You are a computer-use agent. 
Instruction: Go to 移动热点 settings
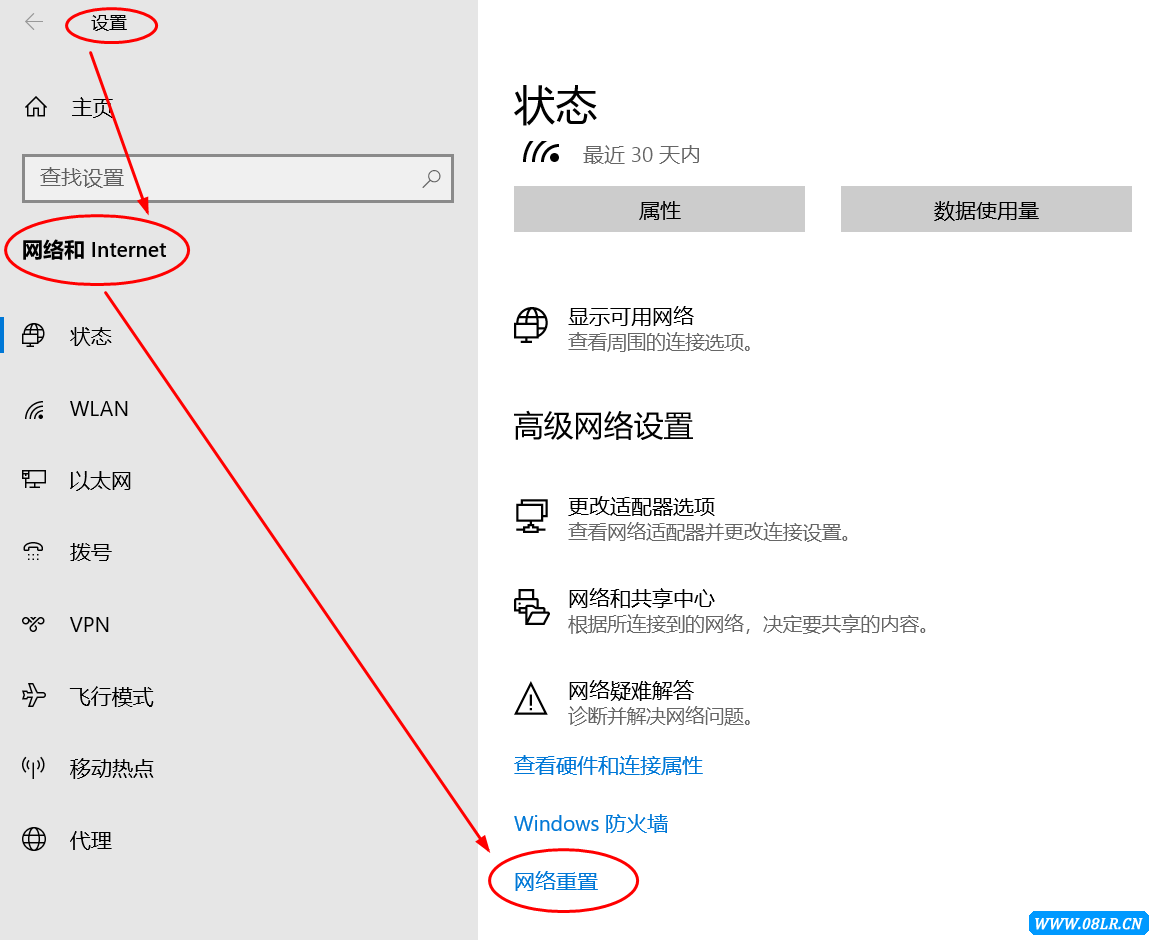pyautogui.click(x=111, y=768)
